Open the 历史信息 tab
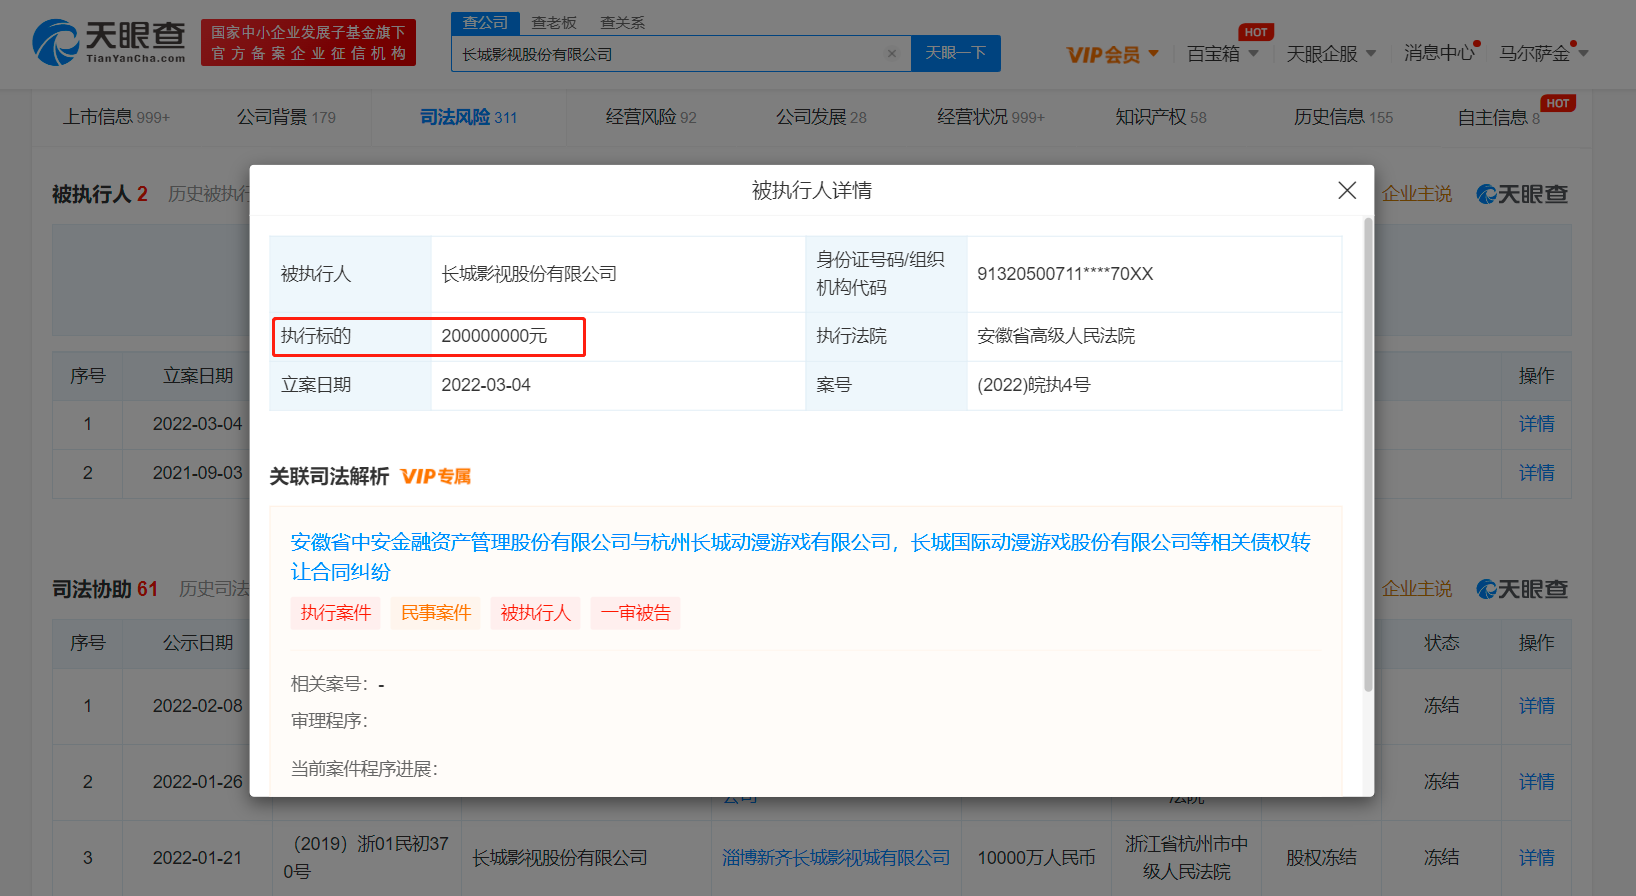1636x896 pixels. click(x=1343, y=117)
